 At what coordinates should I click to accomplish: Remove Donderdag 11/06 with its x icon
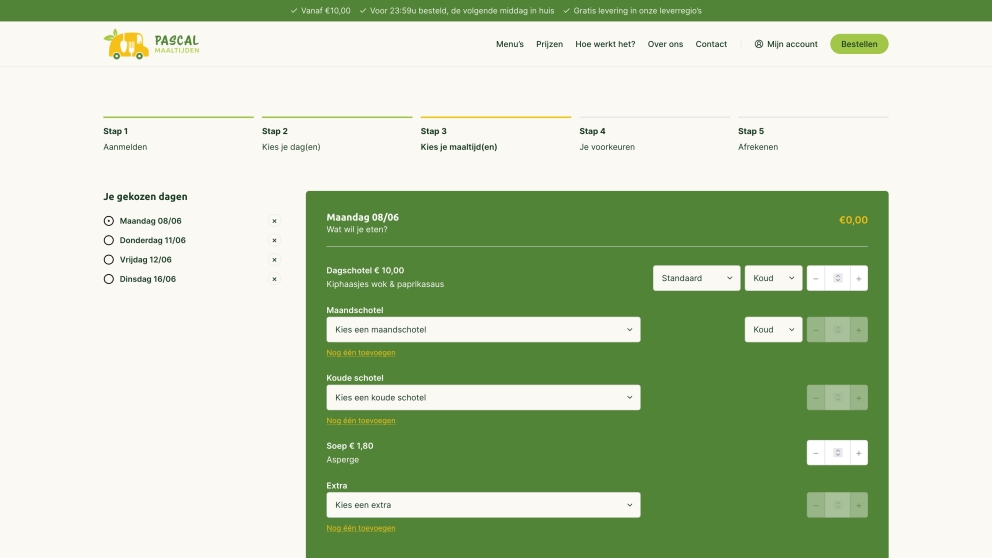(274, 240)
